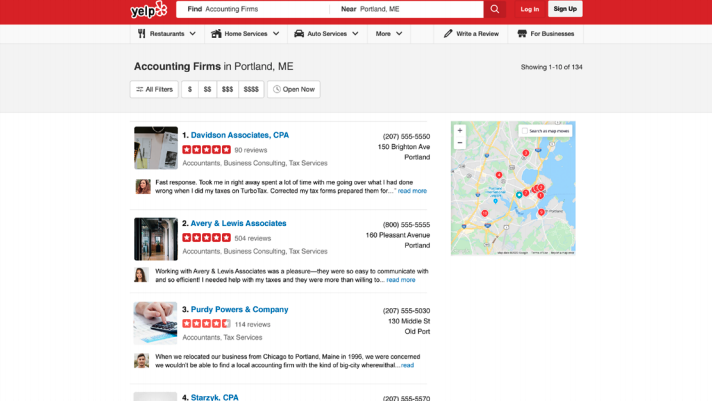The image size is (712, 401).
Task: Zoom out on the map
Action: [x=460, y=143]
